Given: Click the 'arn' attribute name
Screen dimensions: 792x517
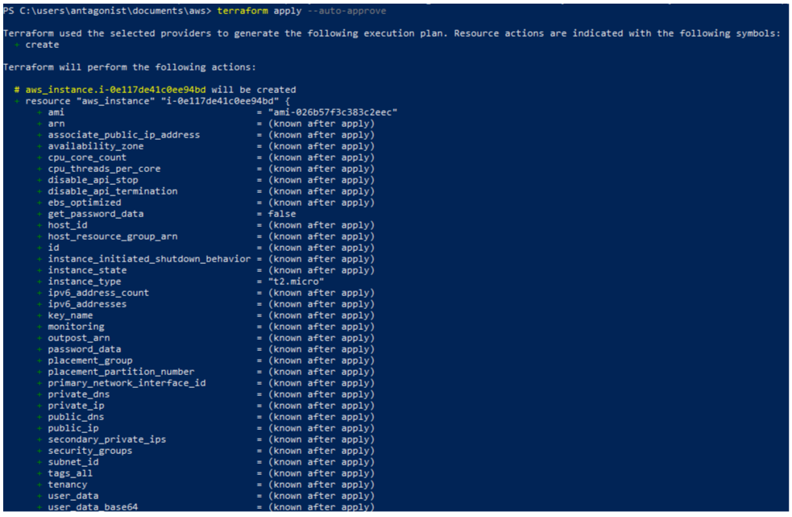Looking at the screenshot, I should pos(56,123).
